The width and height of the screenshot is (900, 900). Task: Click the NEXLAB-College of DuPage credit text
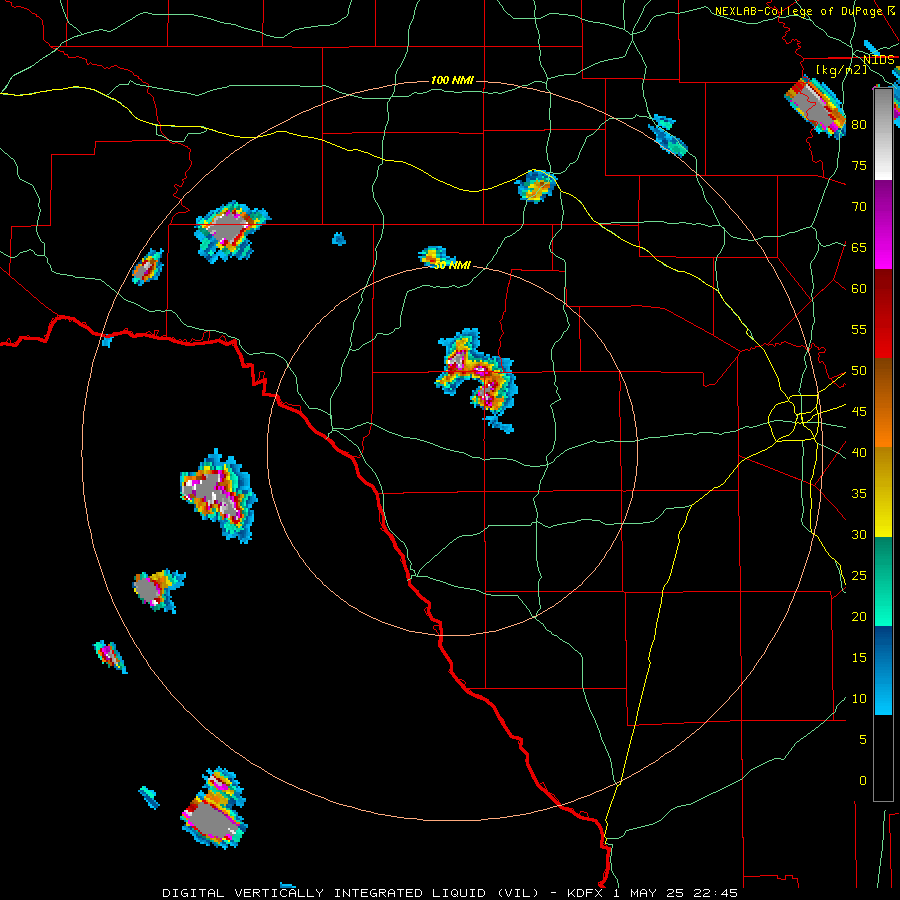coord(798,11)
